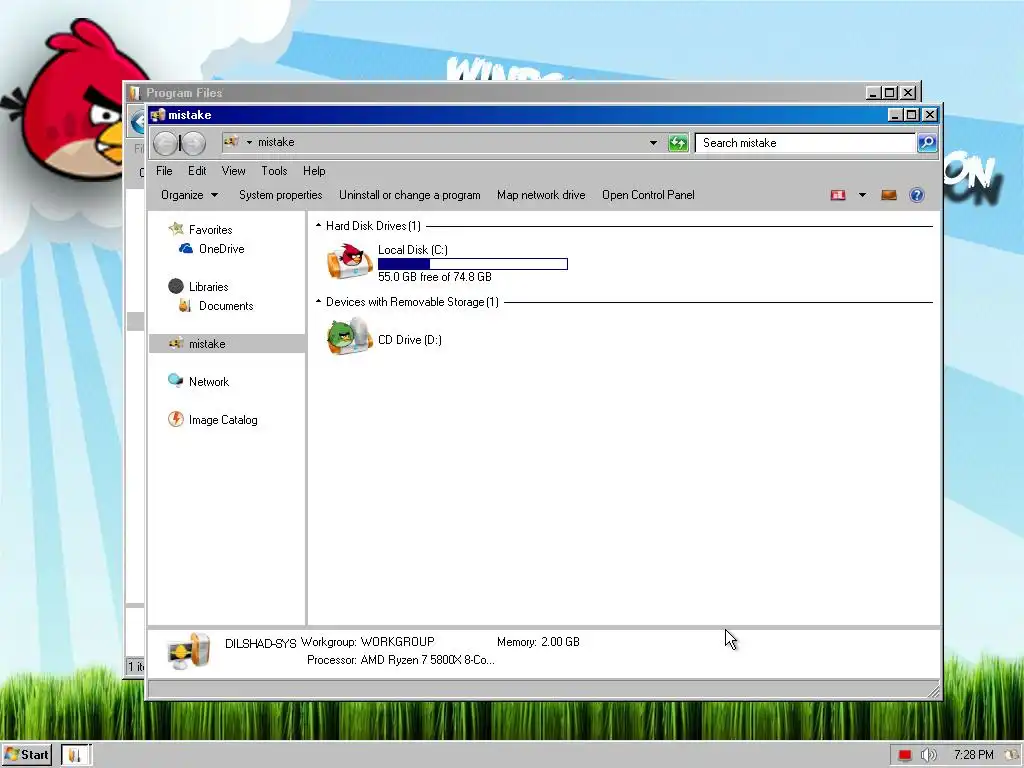Collapse the Hard Disk Drives group

[x=318, y=225]
